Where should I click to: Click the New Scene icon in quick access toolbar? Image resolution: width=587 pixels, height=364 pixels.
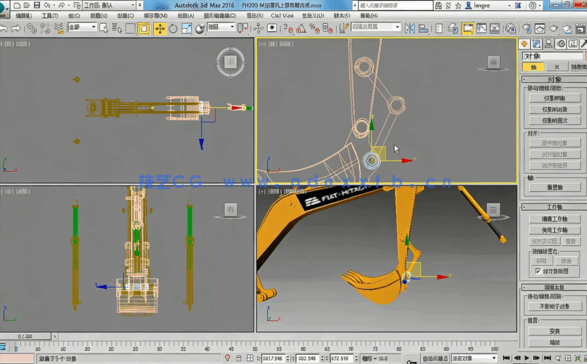(x=17, y=5)
